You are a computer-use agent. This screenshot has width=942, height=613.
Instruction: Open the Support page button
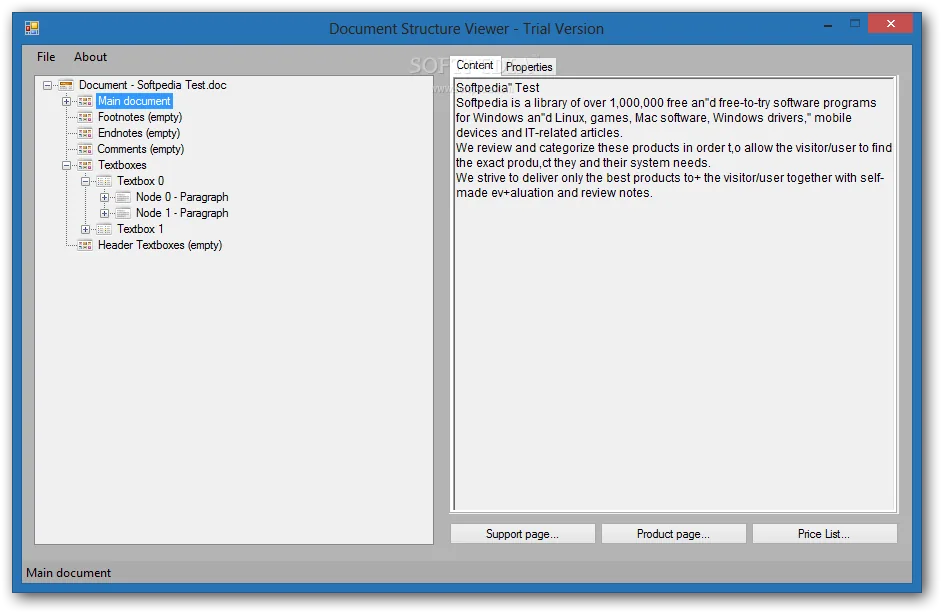pos(522,534)
